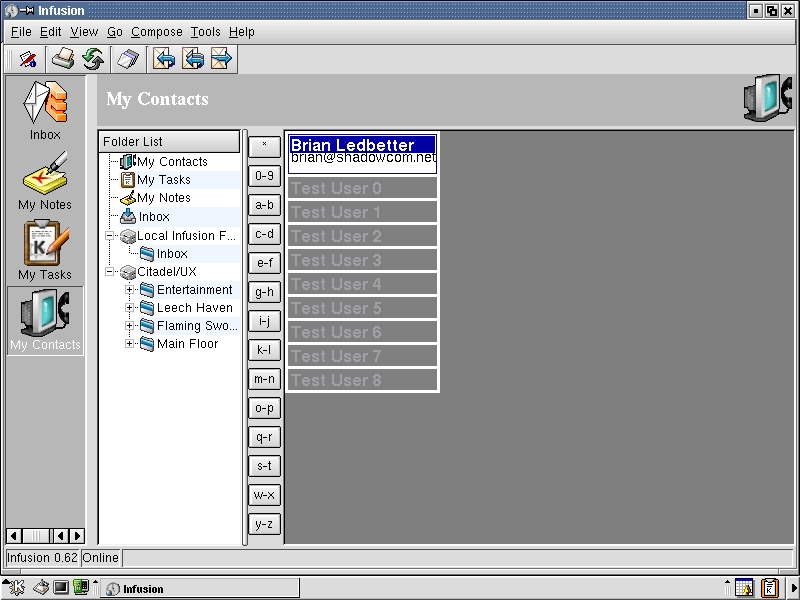
Task: Open the Help menu
Action: 241,32
